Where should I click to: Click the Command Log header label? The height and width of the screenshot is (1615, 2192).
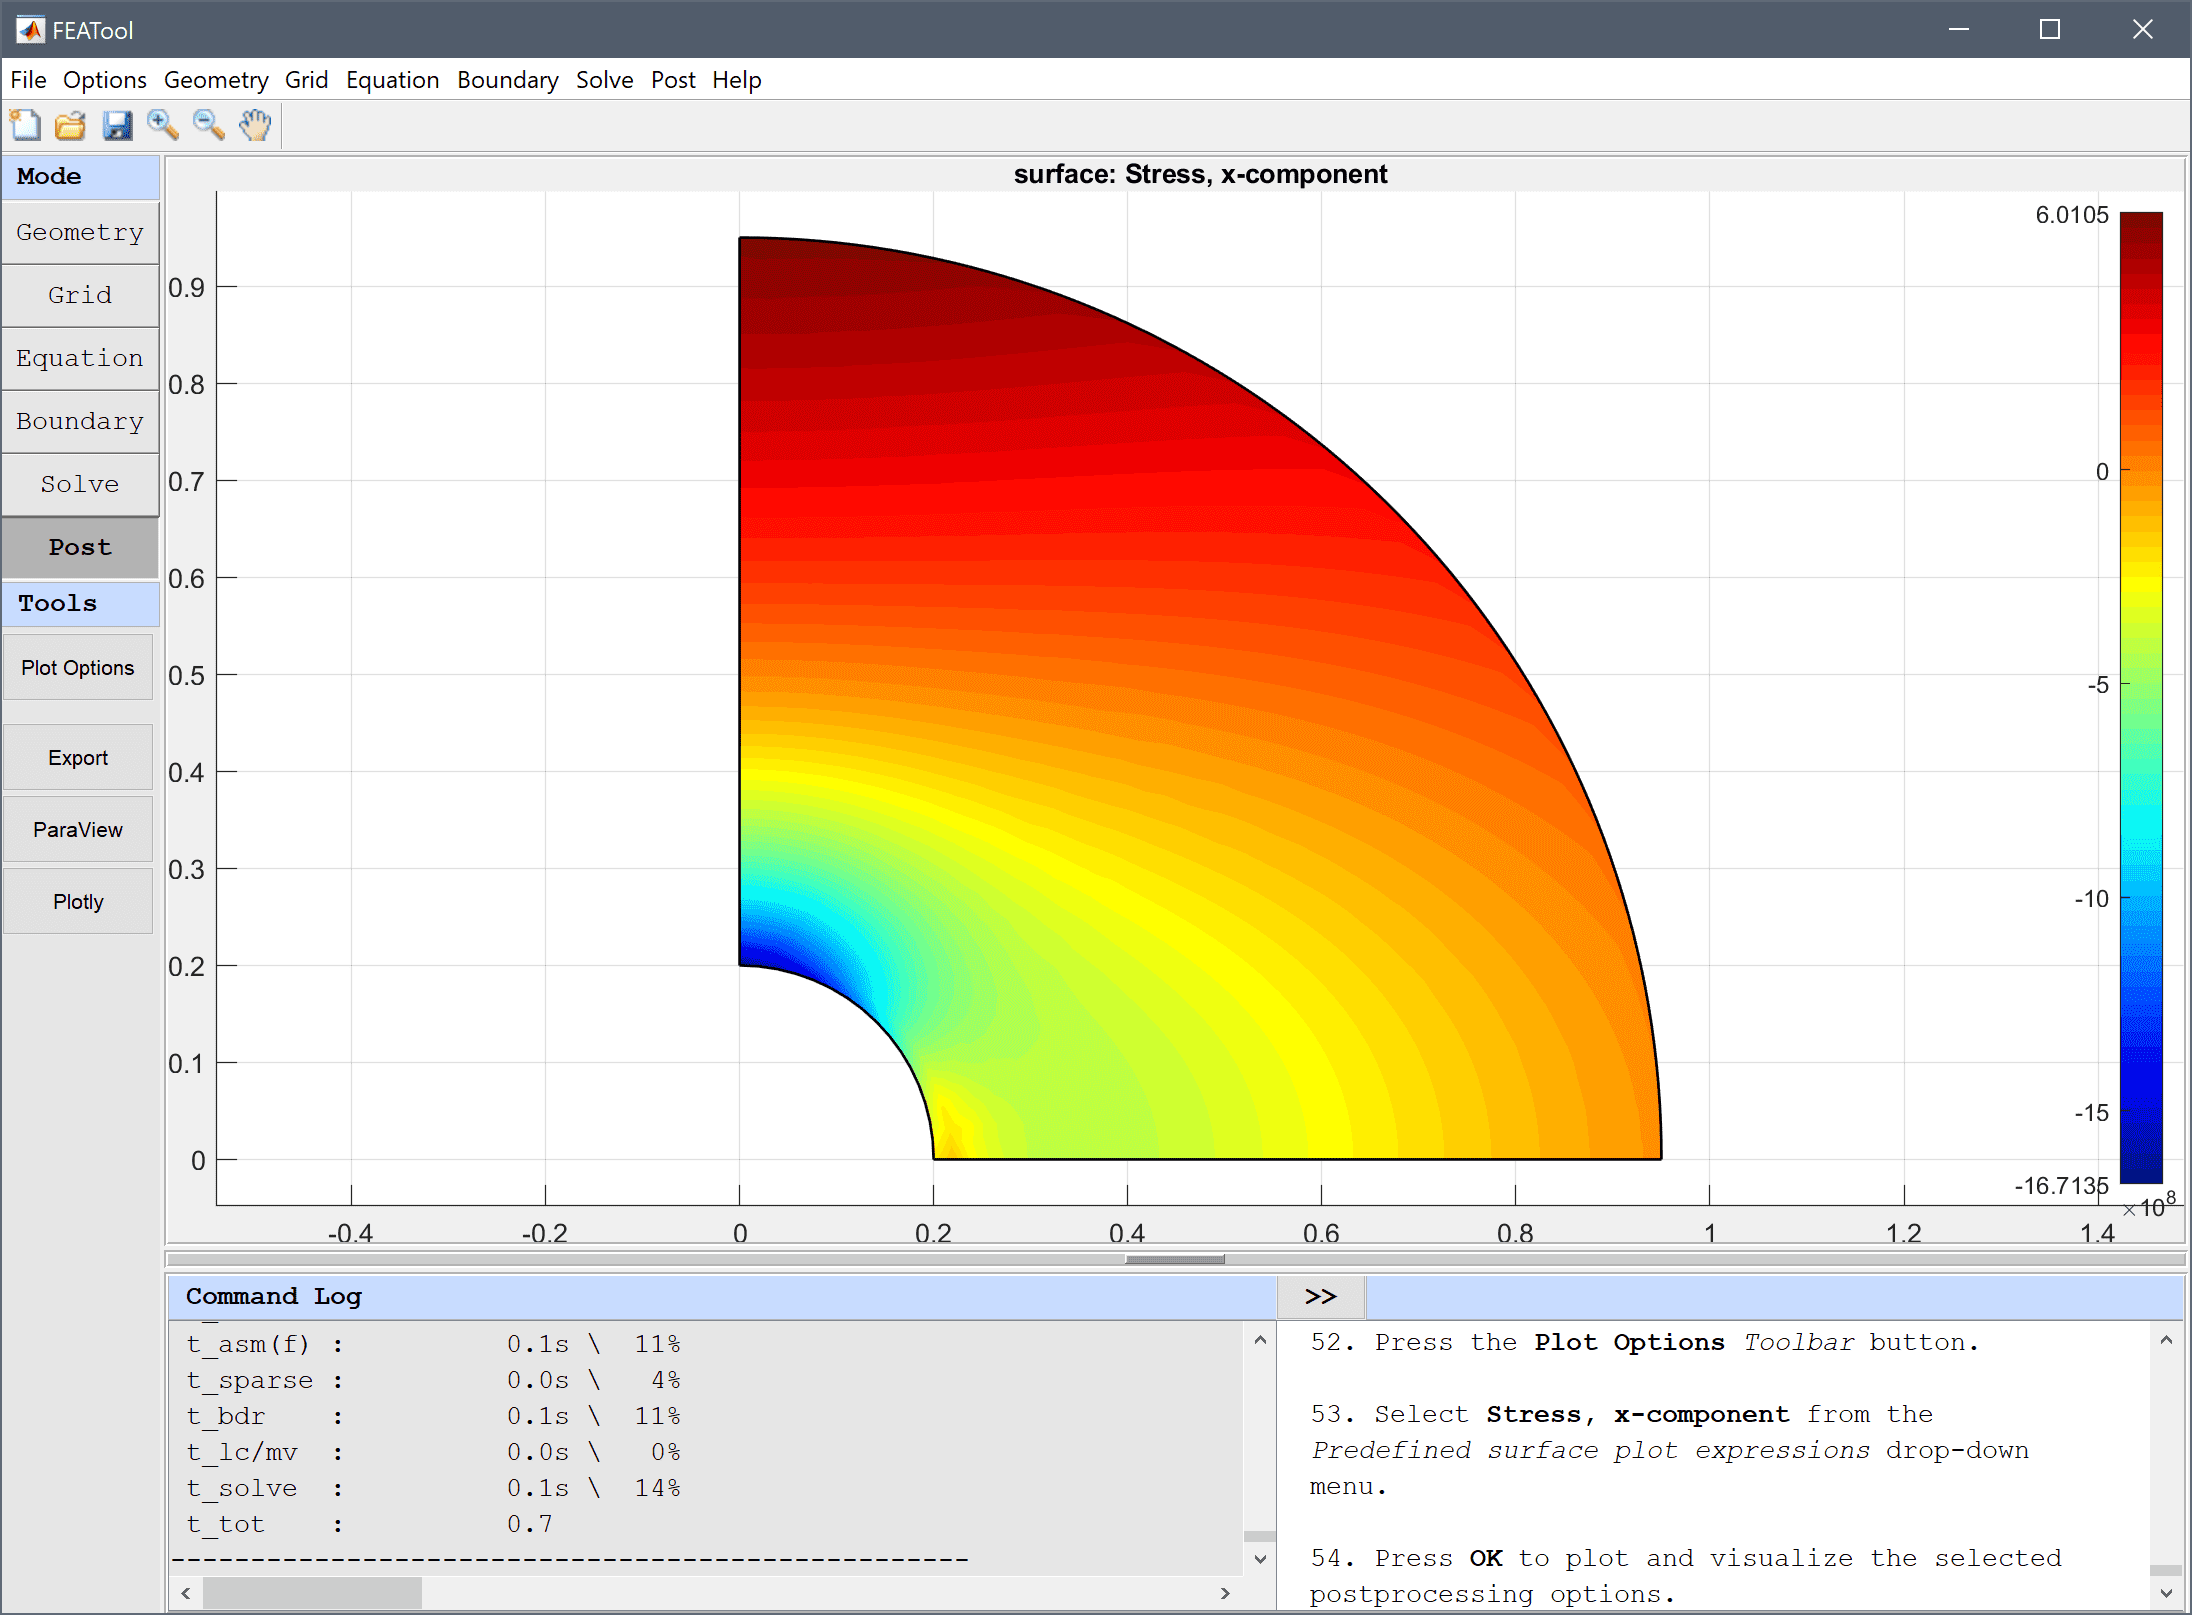click(x=273, y=1297)
